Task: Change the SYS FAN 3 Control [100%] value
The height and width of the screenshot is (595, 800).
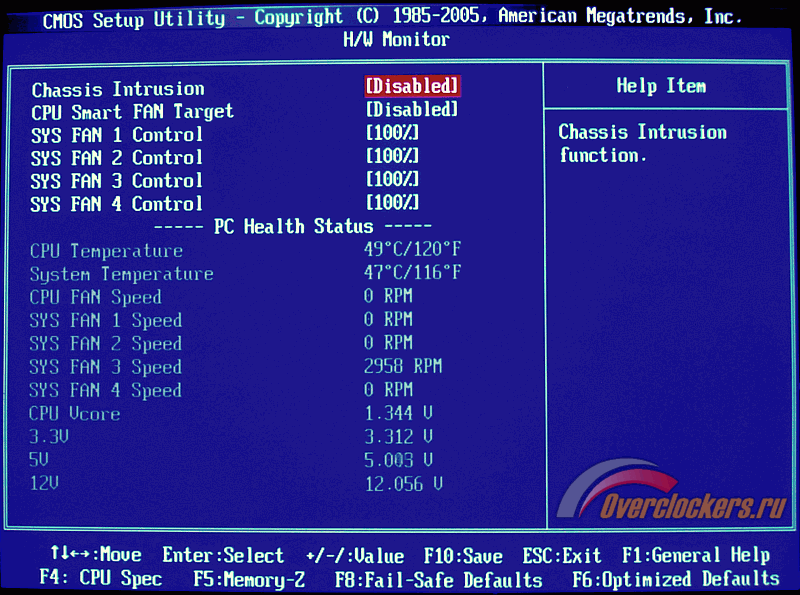Action: coord(392,179)
